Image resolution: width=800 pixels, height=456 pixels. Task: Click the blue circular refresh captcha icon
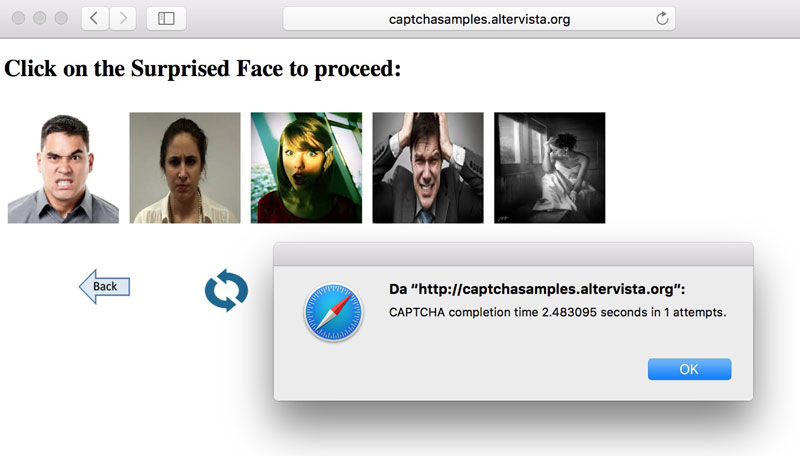[x=227, y=290]
